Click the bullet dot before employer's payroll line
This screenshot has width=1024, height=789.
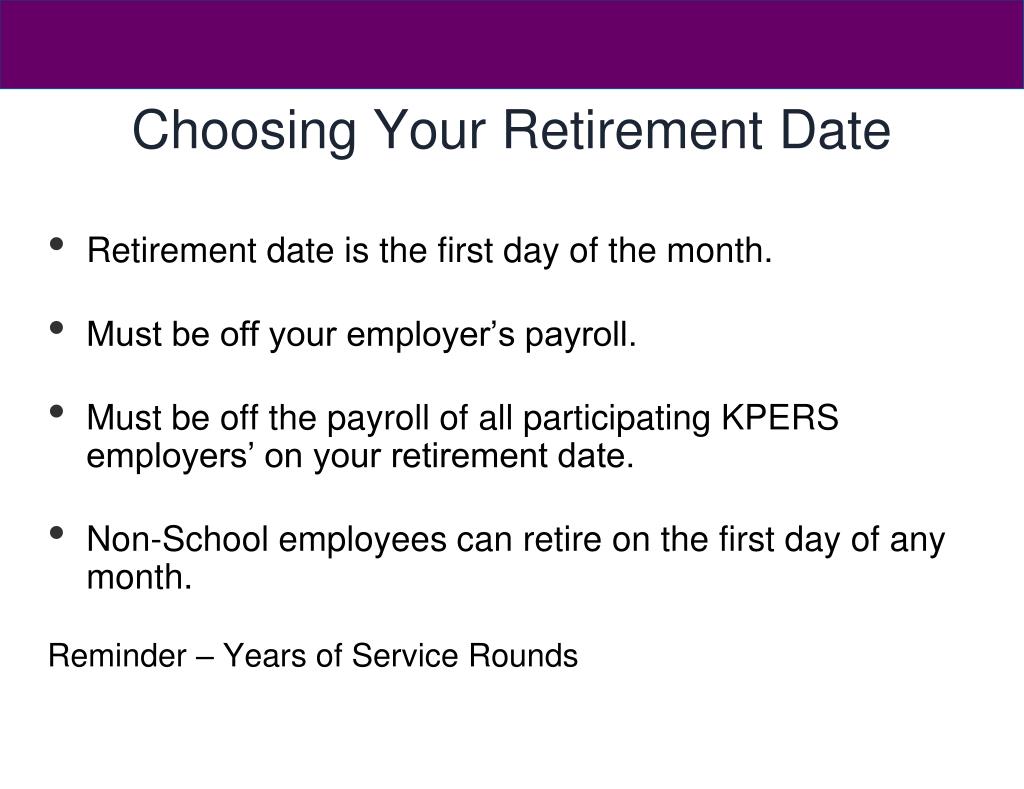(x=57, y=327)
